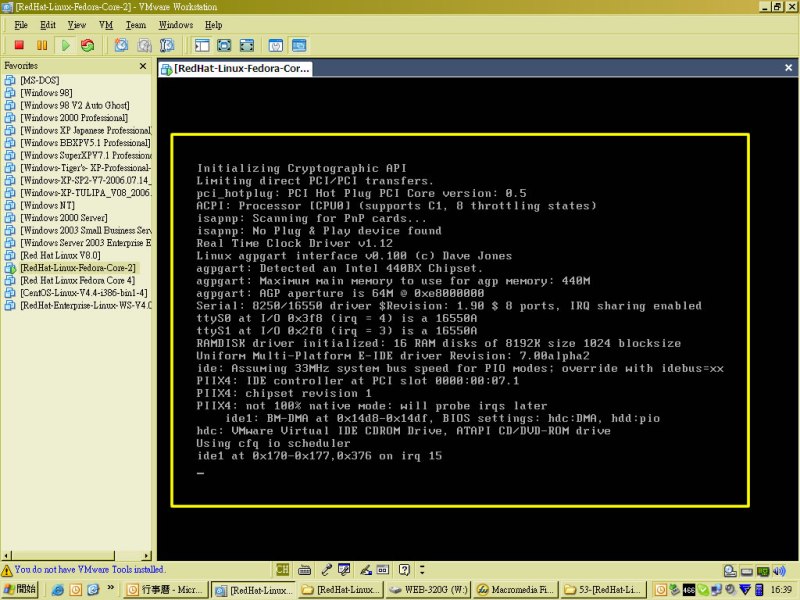Image resolution: width=800 pixels, height=600 pixels.
Task: Show the VM console view icon
Action: pos(299,45)
